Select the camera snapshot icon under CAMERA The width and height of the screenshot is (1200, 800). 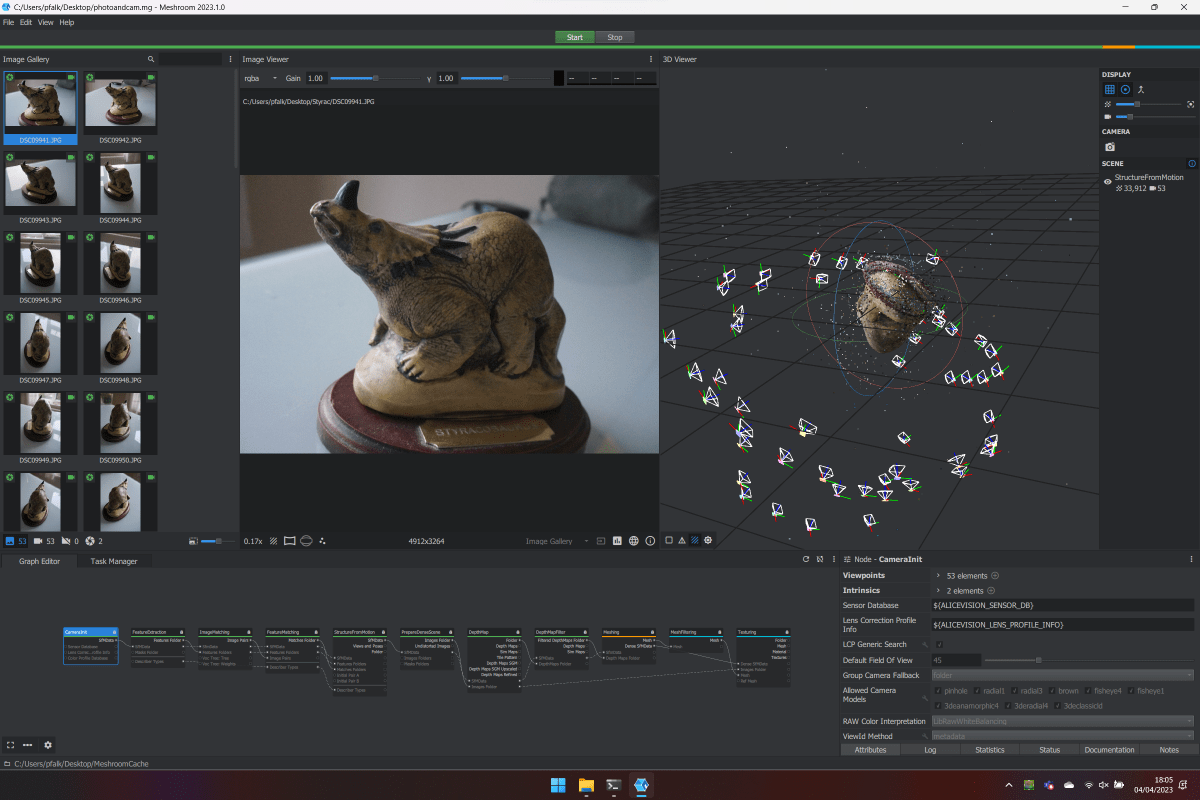1110,147
